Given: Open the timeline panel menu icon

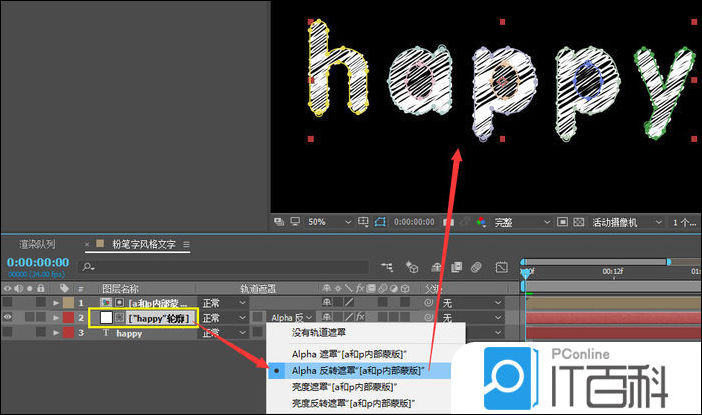Looking at the screenshot, I should 186,244.
